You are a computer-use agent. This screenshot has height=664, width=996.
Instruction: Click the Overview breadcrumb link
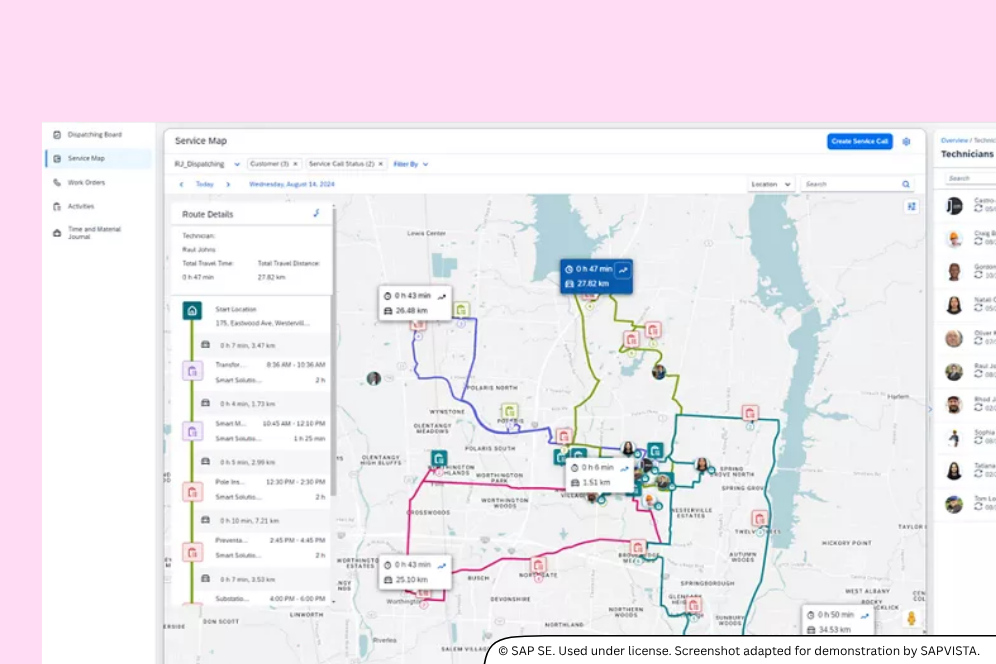[x=954, y=140]
